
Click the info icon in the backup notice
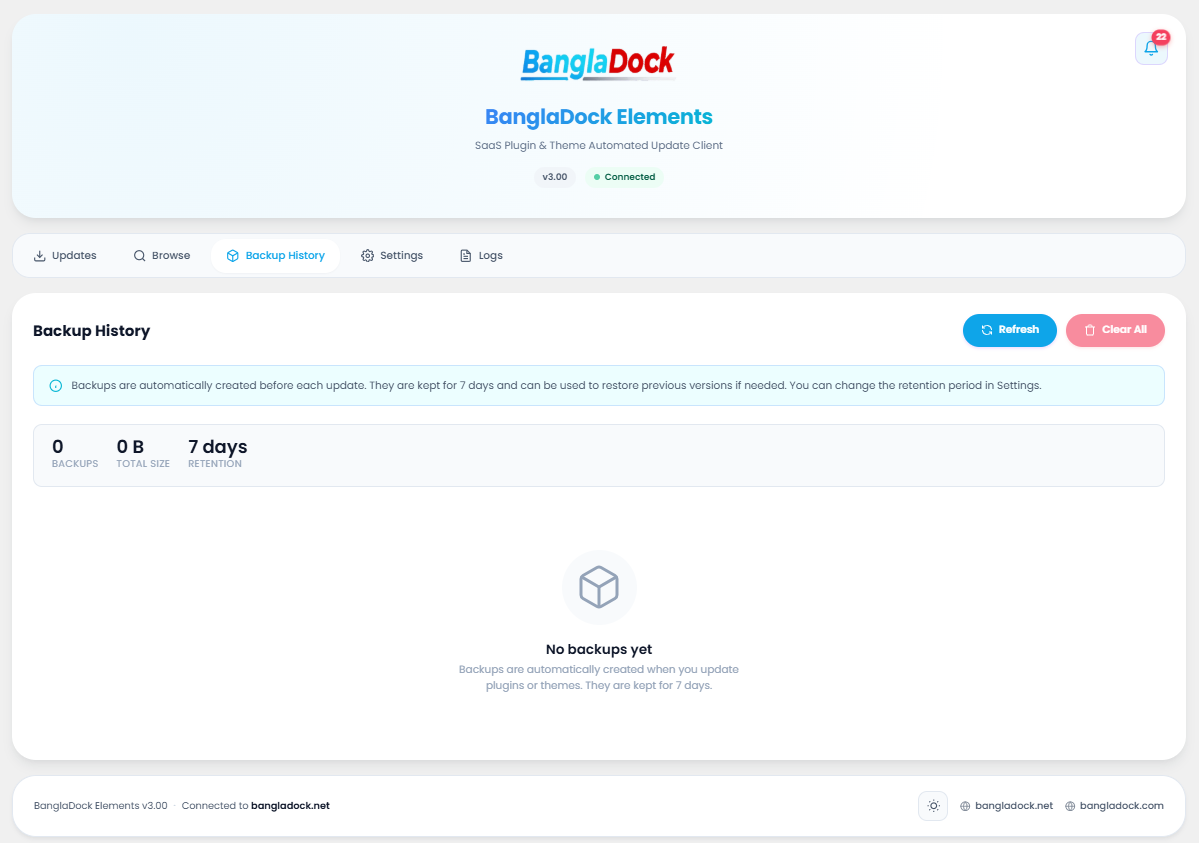56,386
